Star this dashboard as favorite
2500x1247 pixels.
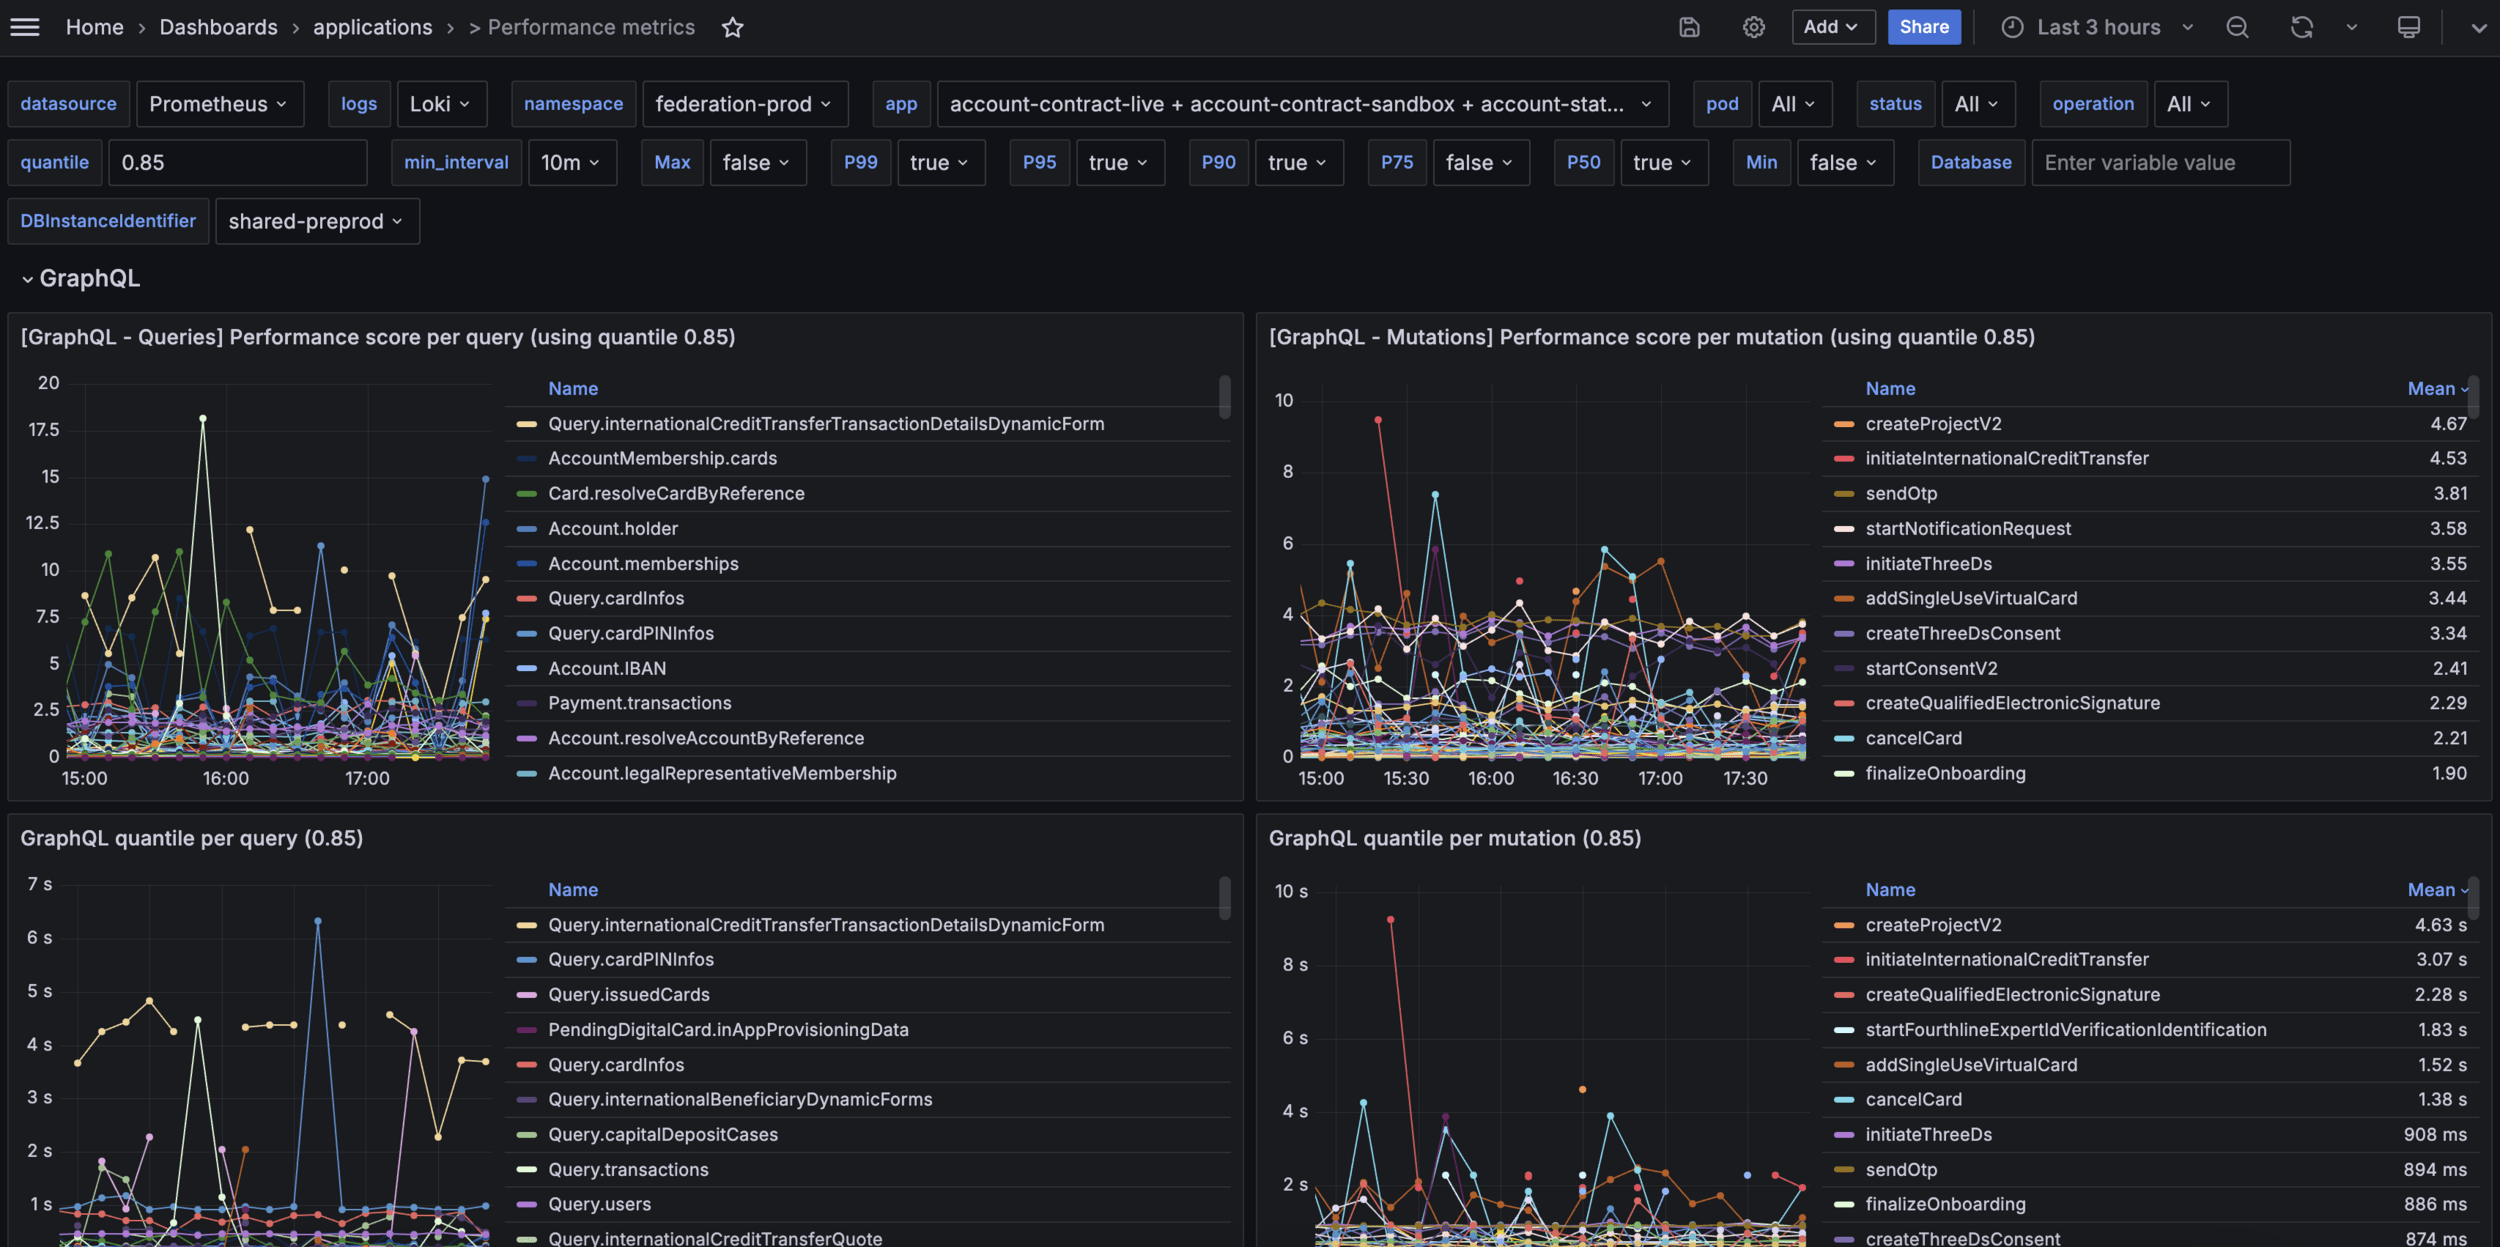click(732, 27)
